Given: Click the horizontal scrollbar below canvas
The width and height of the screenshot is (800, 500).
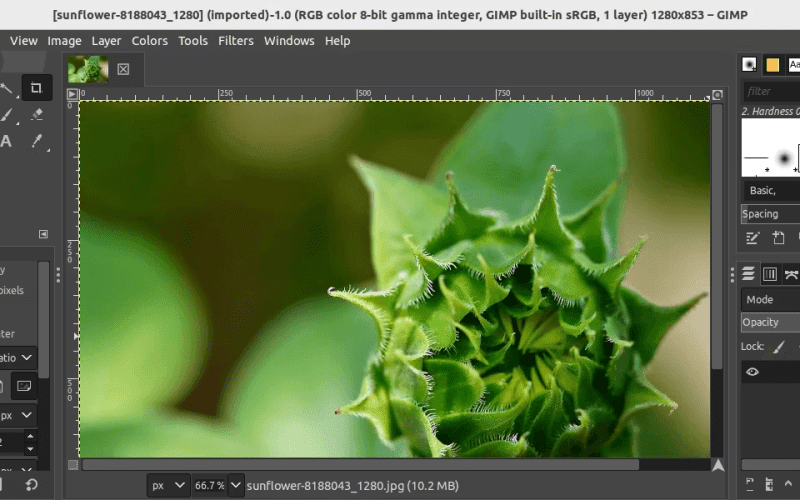Looking at the screenshot, I should point(361,465).
